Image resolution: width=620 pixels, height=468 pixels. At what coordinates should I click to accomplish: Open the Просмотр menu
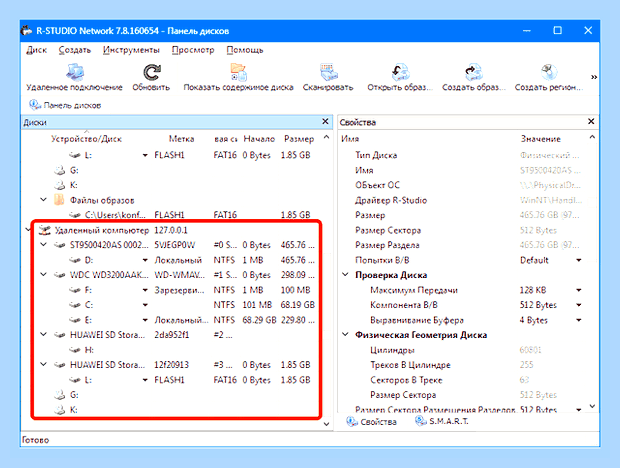point(193,50)
